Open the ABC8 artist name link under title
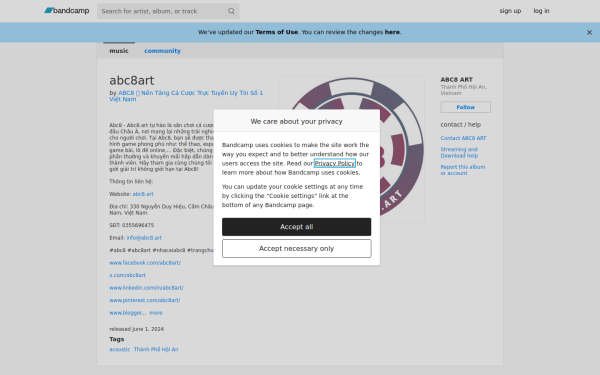Viewport: 600px width, 375px height. [186, 96]
